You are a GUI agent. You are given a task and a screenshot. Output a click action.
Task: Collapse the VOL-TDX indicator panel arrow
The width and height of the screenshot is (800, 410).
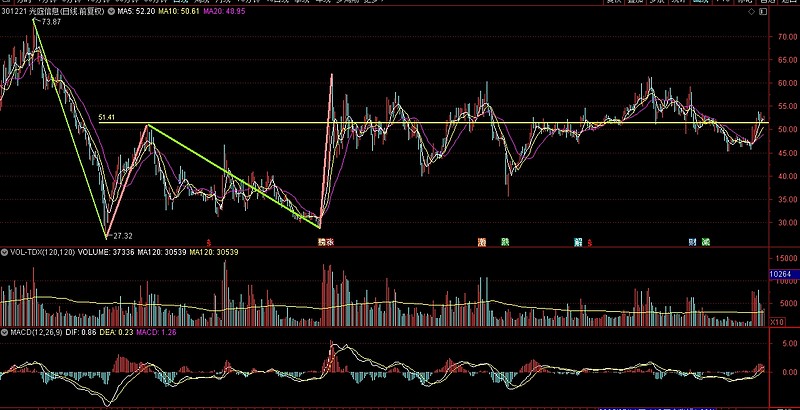coord(4,252)
